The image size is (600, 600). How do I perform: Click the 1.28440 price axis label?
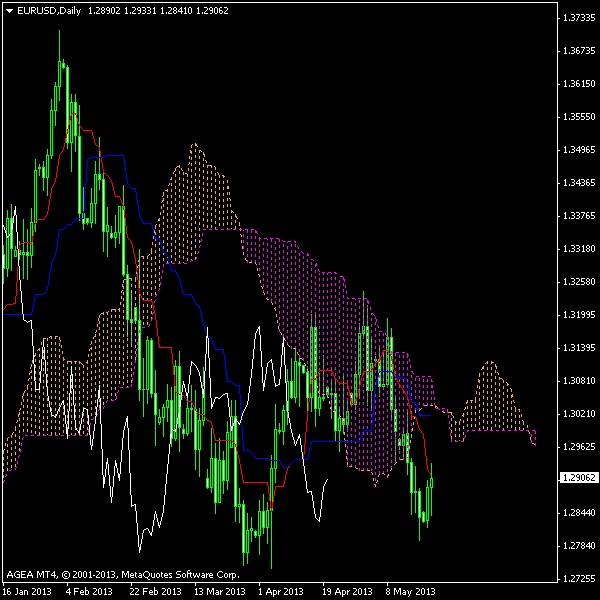[576, 512]
